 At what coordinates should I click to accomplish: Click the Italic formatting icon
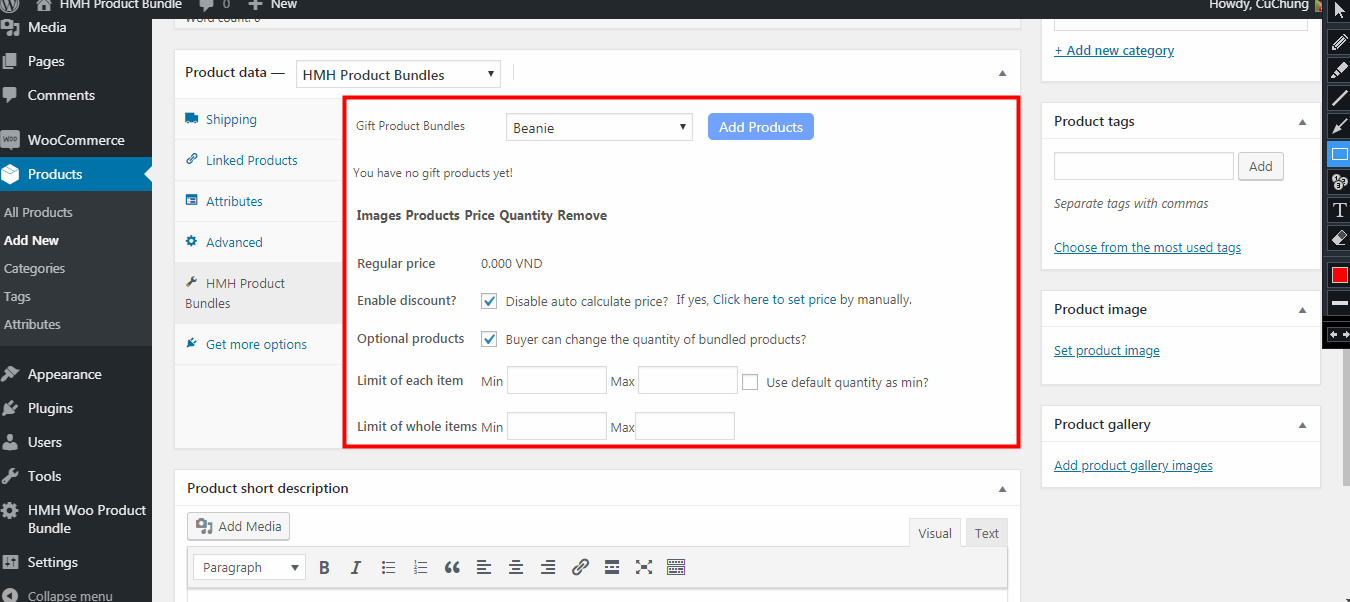tap(356, 567)
